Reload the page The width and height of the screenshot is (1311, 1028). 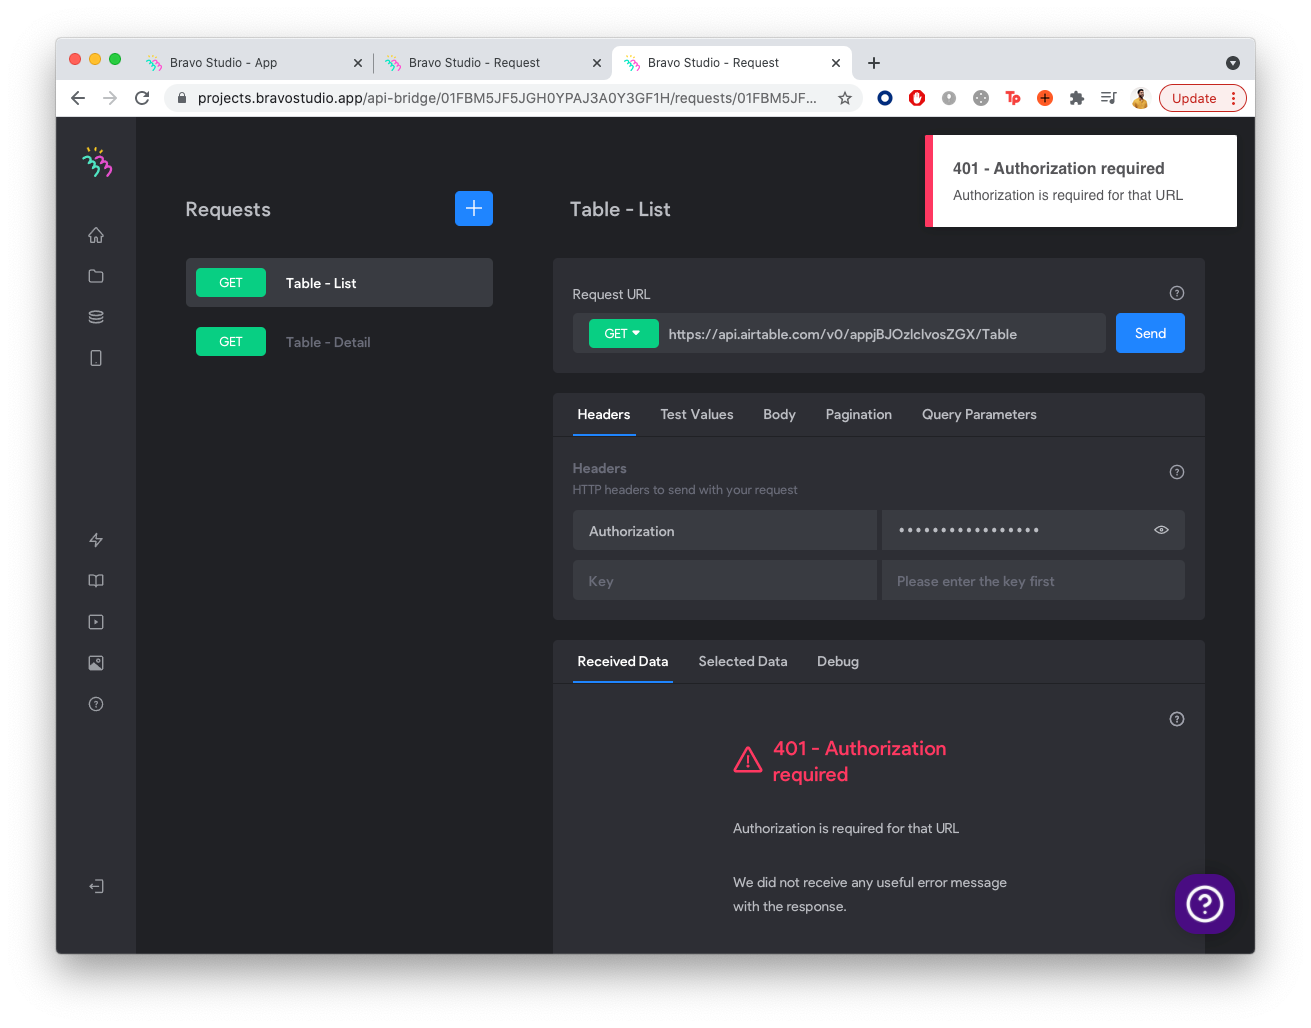pos(142,98)
